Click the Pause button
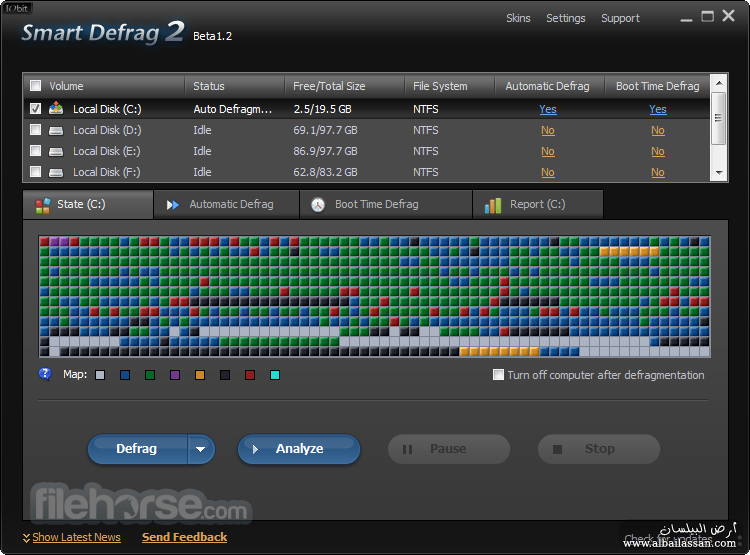This screenshot has width=750, height=555. tap(449, 449)
